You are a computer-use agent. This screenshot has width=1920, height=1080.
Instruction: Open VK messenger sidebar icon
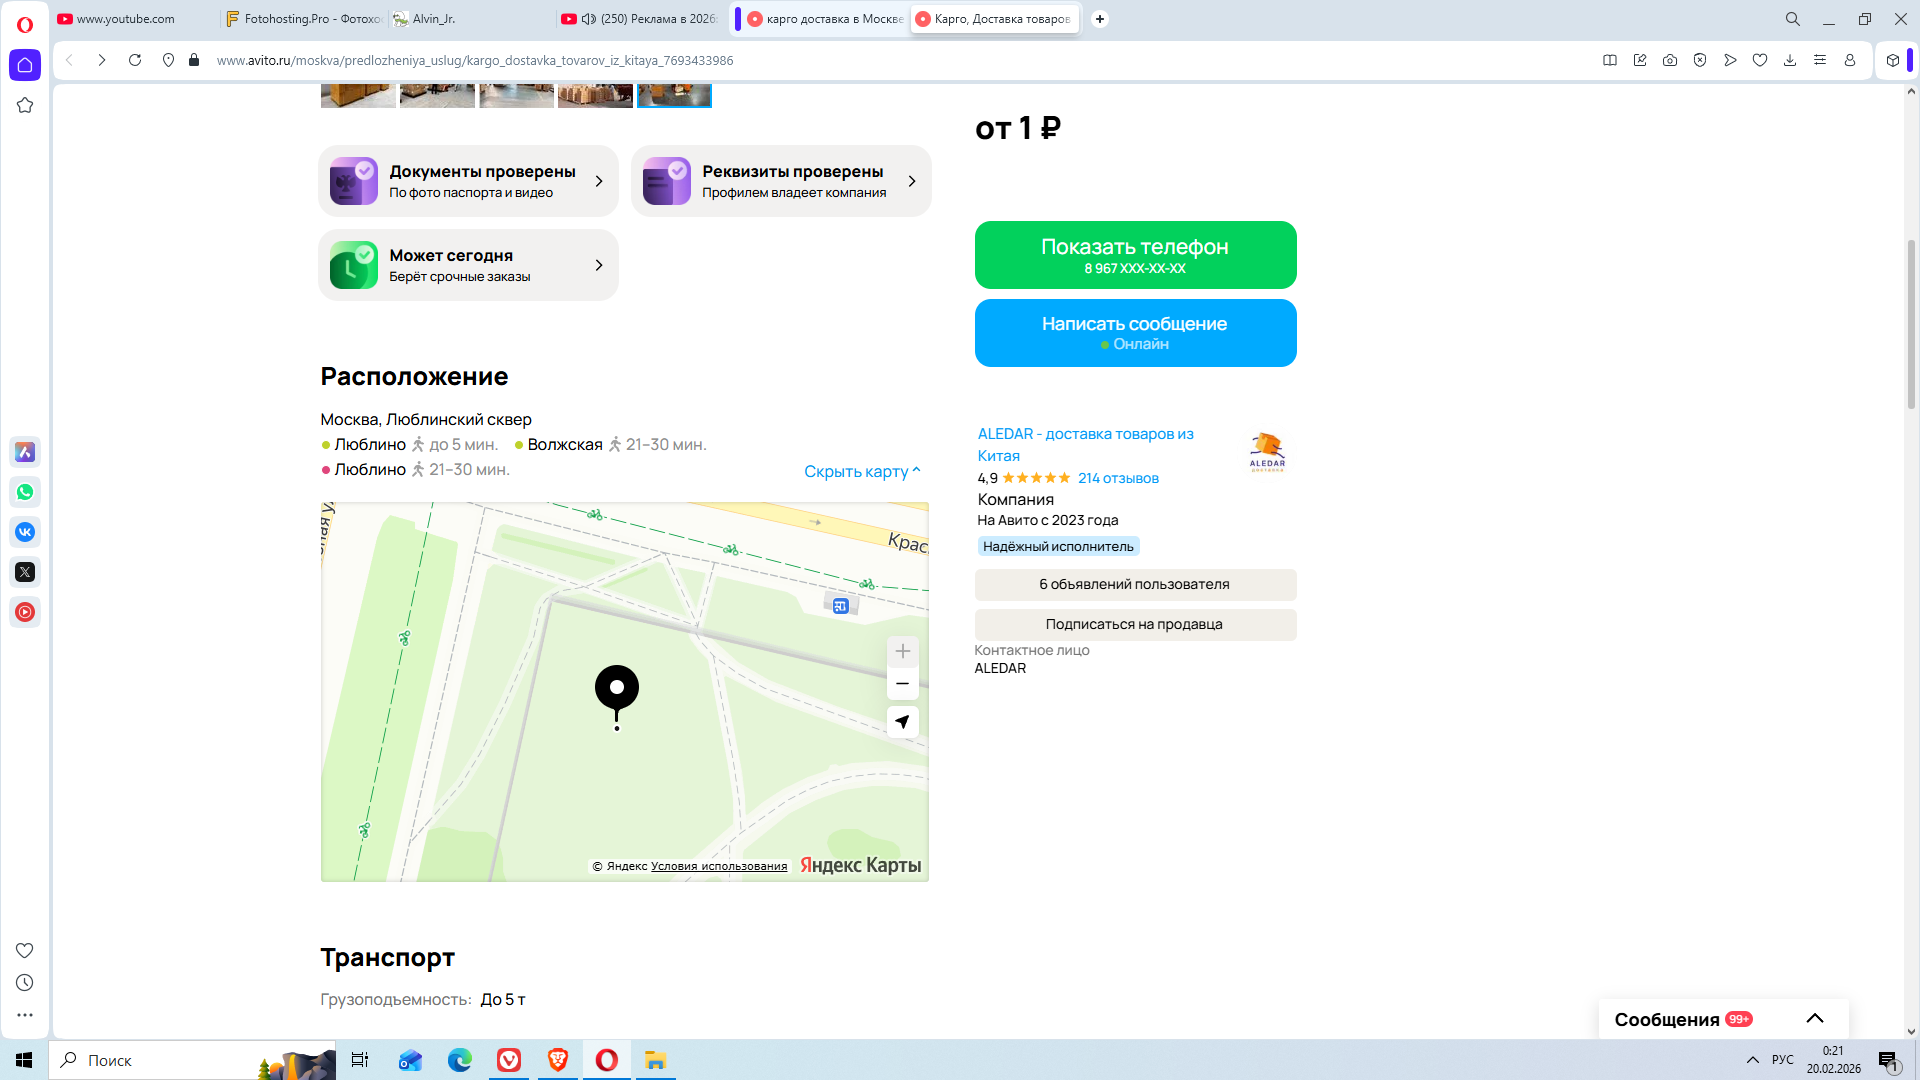pyautogui.click(x=25, y=532)
